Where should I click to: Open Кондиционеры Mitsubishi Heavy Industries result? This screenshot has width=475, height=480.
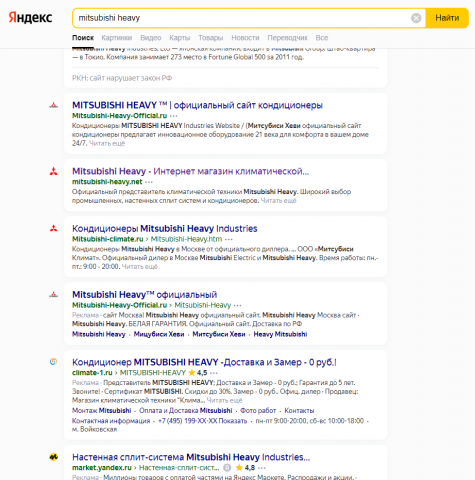point(165,229)
